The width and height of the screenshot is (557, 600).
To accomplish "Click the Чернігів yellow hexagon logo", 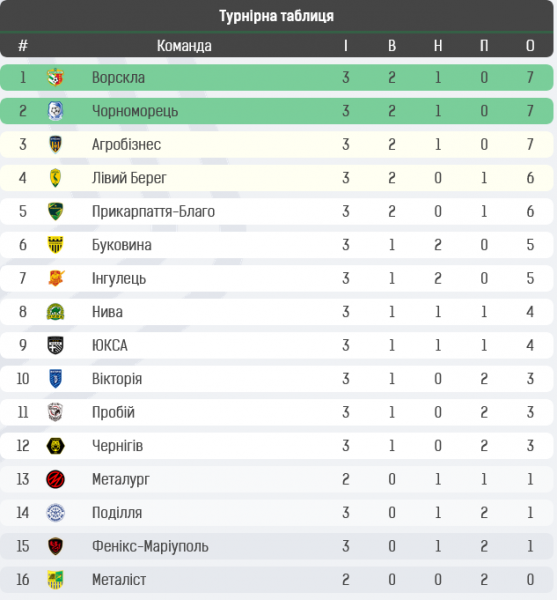I will coord(55,446).
